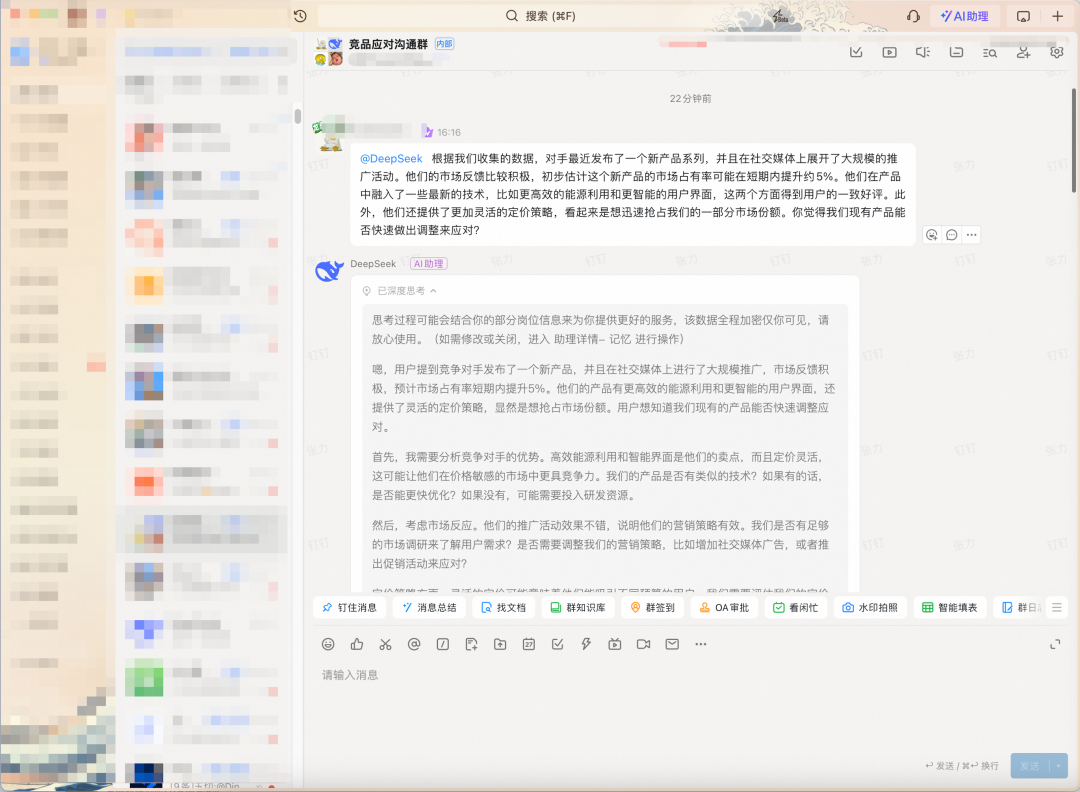Expand more message toolbar options
Screen dimensions: 1080x792
point(701,644)
